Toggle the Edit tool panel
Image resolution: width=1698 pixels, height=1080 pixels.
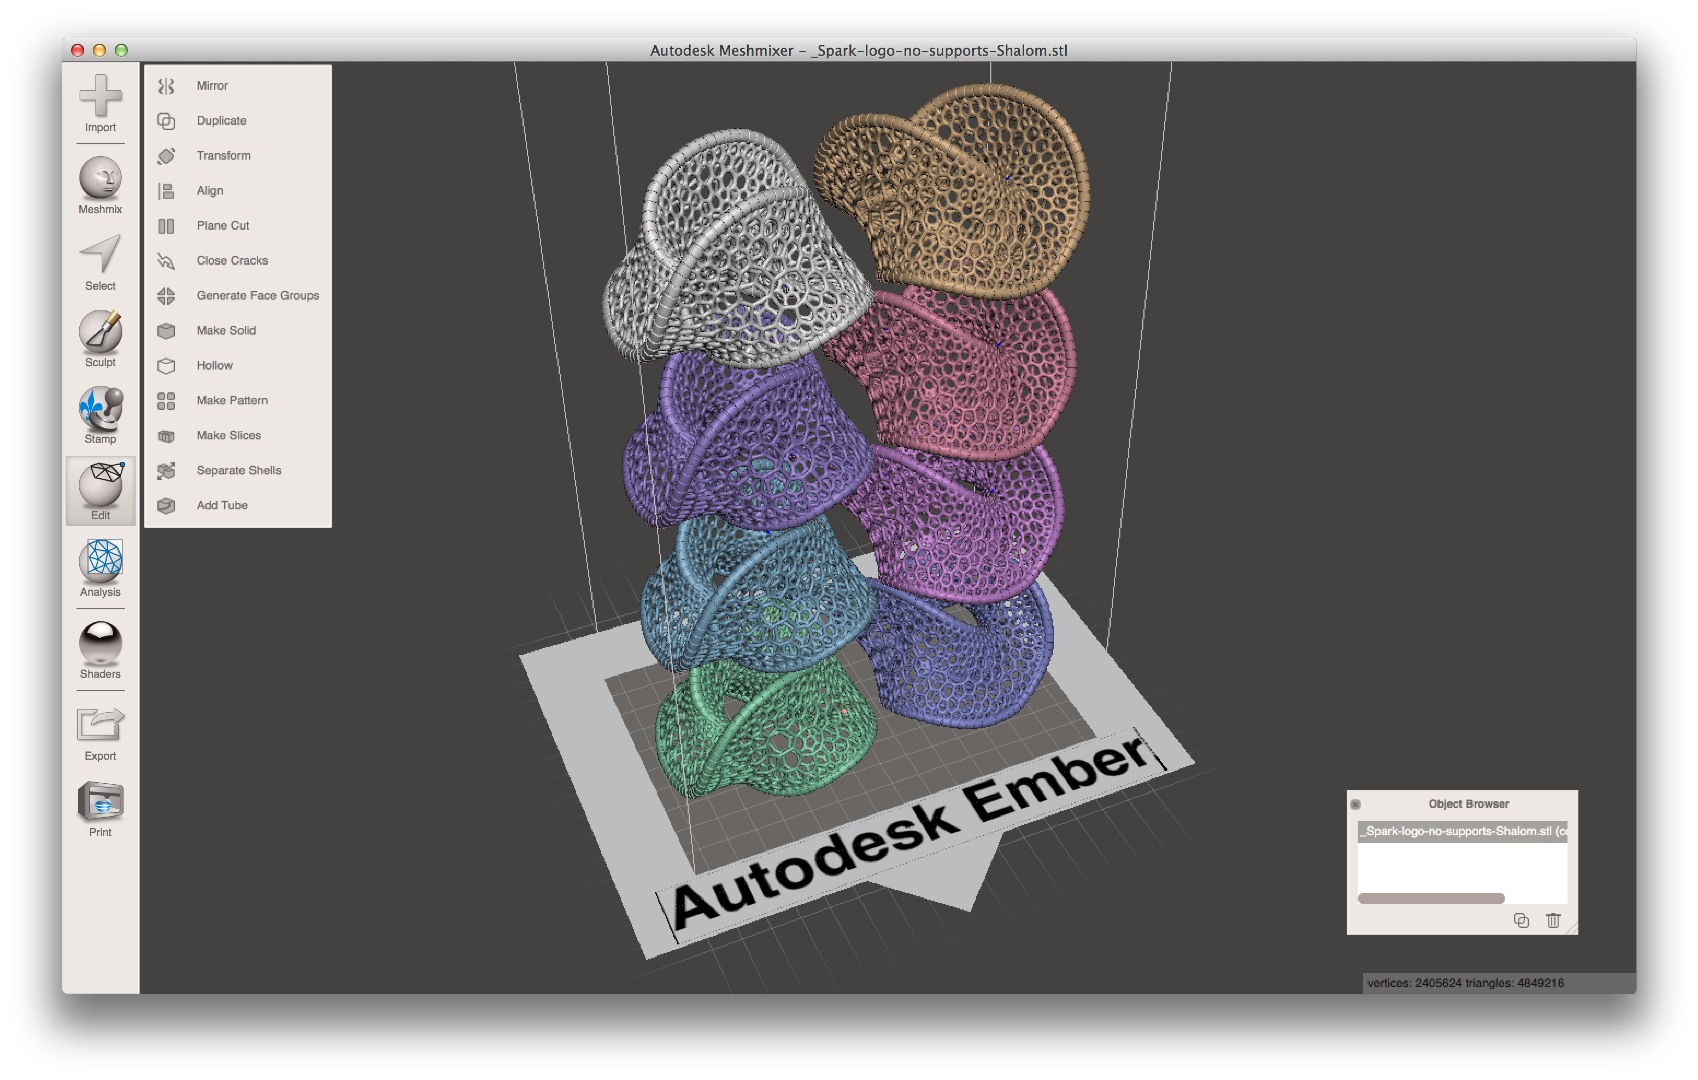100,490
